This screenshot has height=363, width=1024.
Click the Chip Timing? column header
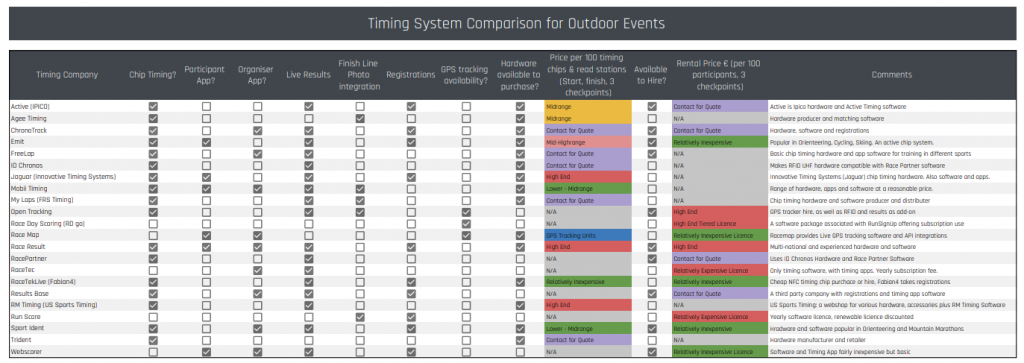[x=153, y=74]
